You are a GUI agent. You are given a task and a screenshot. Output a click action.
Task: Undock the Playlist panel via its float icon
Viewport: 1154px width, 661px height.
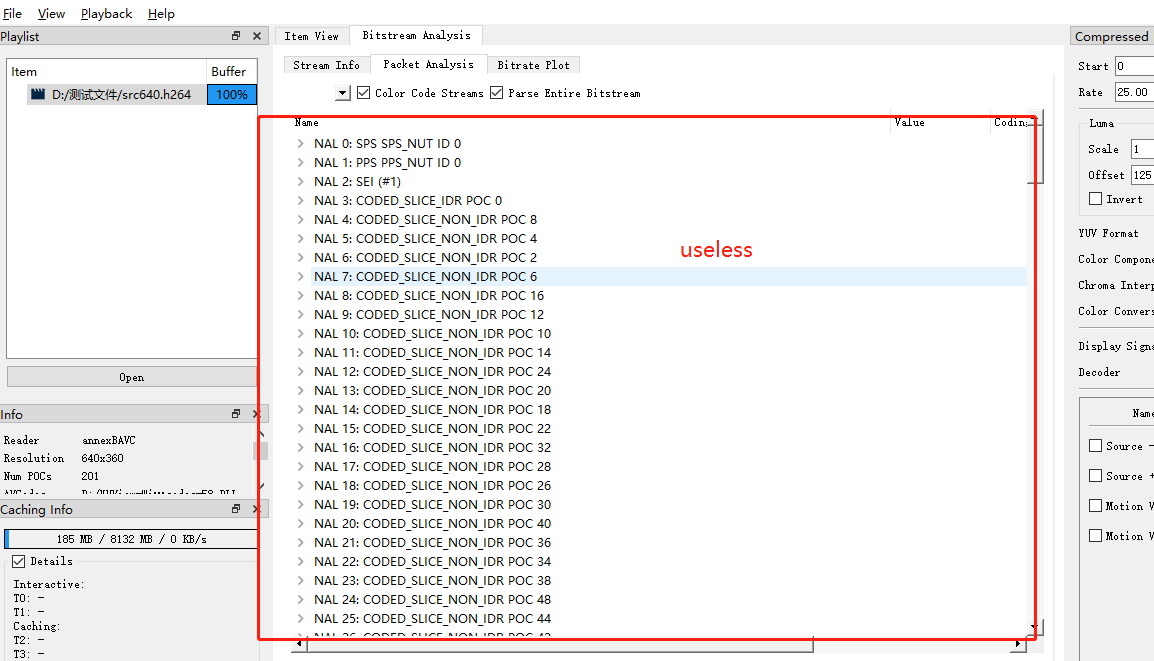click(x=236, y=35)
